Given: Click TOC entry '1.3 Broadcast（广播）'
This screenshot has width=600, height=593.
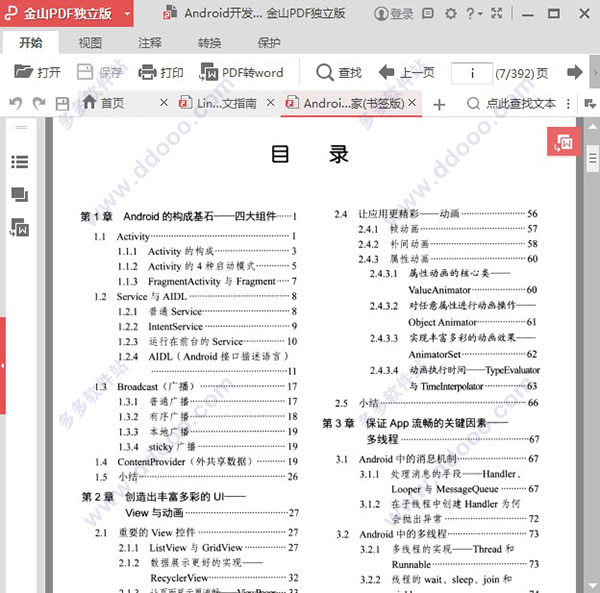Looking at the screenshot, I should (x=196, y=387).
